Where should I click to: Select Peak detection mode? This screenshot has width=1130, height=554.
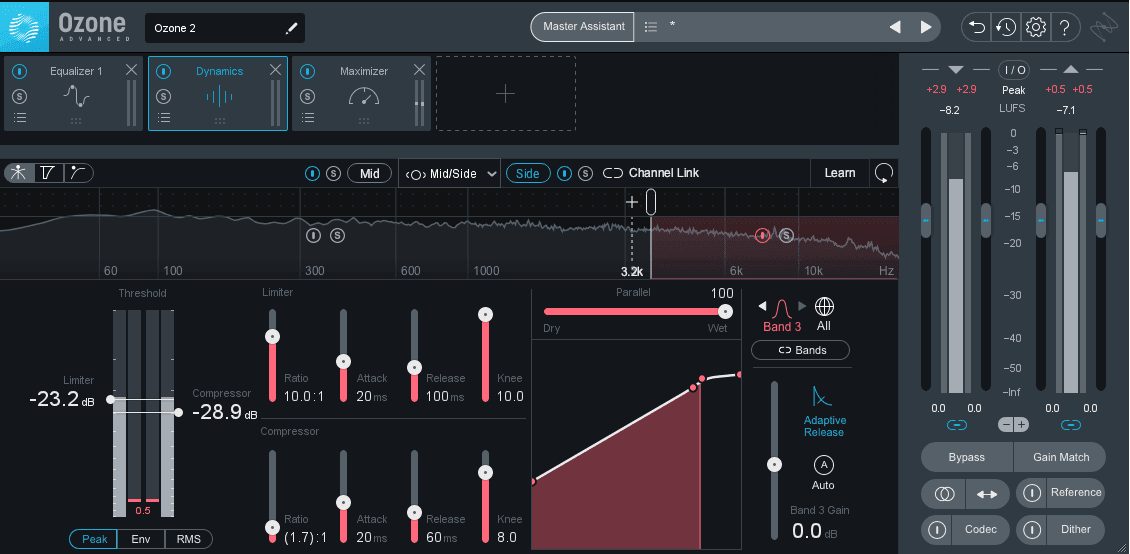pyautogui.click(x=94, y=539)
